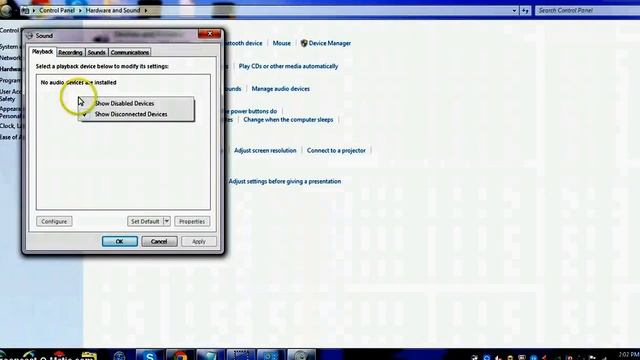
Task: Open Google Chrome from the taskbar
Action: [x=180, y=355]
